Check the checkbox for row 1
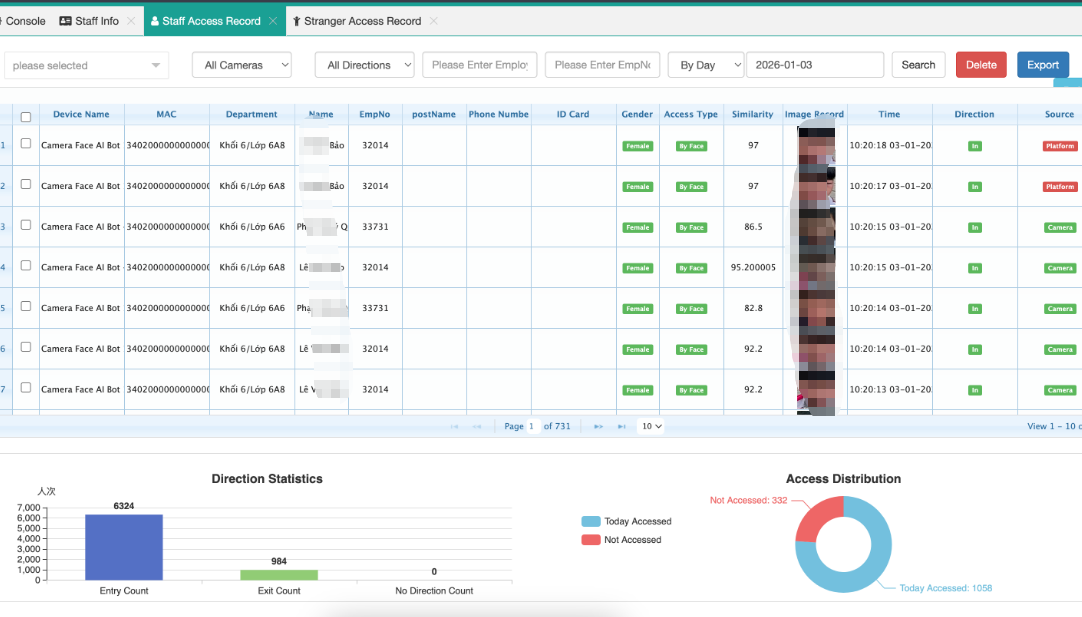This screenshot has width=1082, height=617. coord(26,144)
